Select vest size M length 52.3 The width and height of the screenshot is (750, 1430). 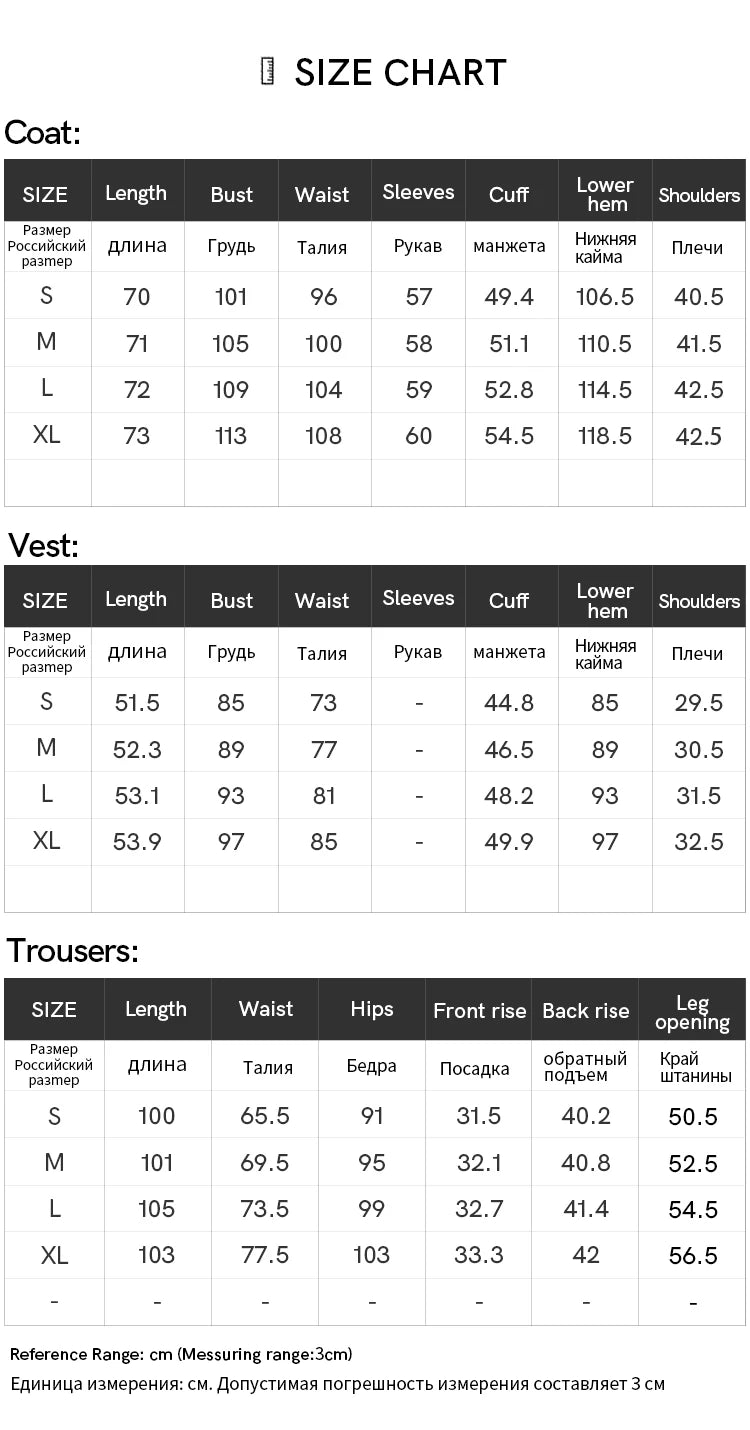(137, 750)
